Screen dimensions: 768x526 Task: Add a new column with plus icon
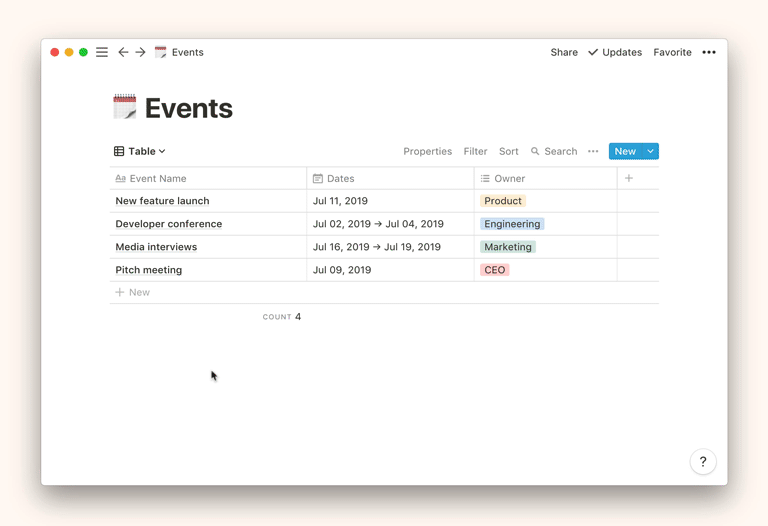click(x=629, y=178)
